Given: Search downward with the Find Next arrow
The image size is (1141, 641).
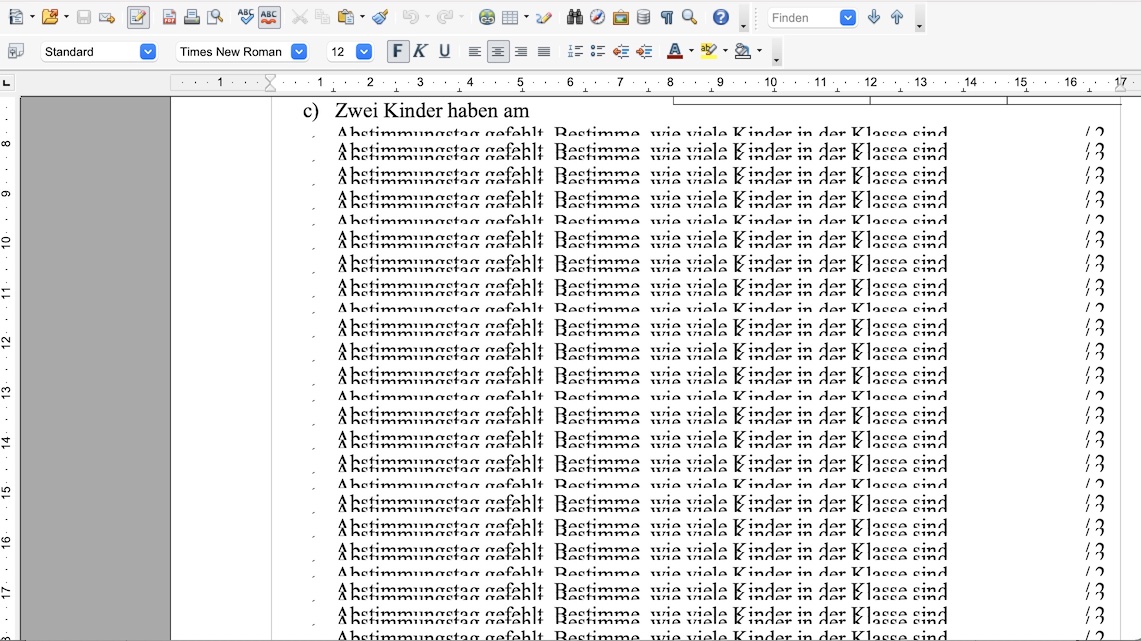Looking at the screenshot, I should [873, 17].
